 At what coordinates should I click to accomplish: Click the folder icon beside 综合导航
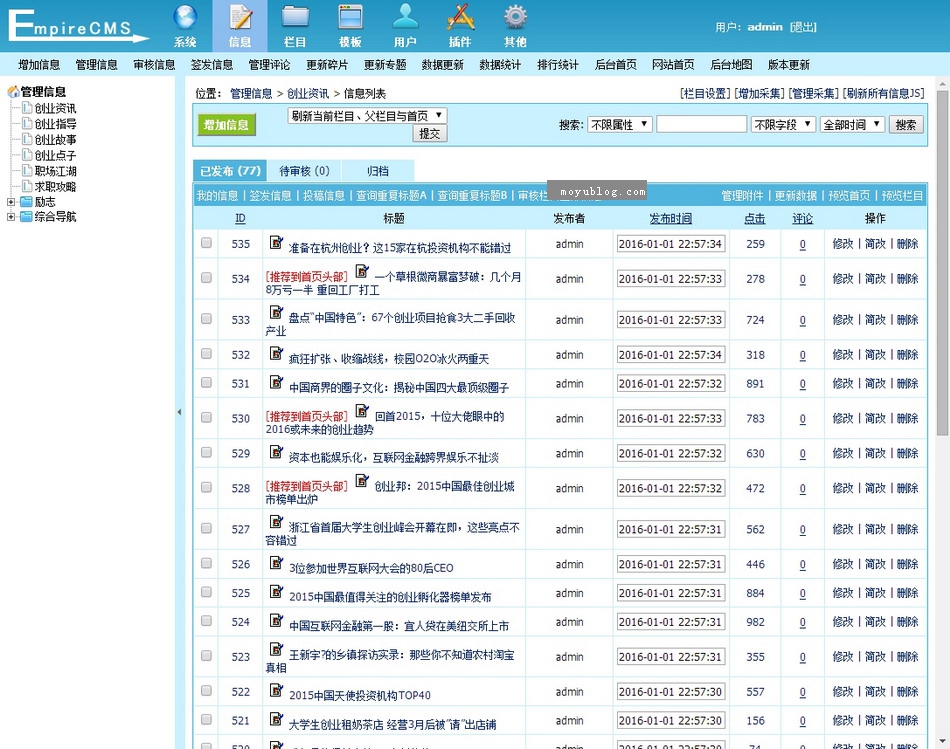[26, 216]
